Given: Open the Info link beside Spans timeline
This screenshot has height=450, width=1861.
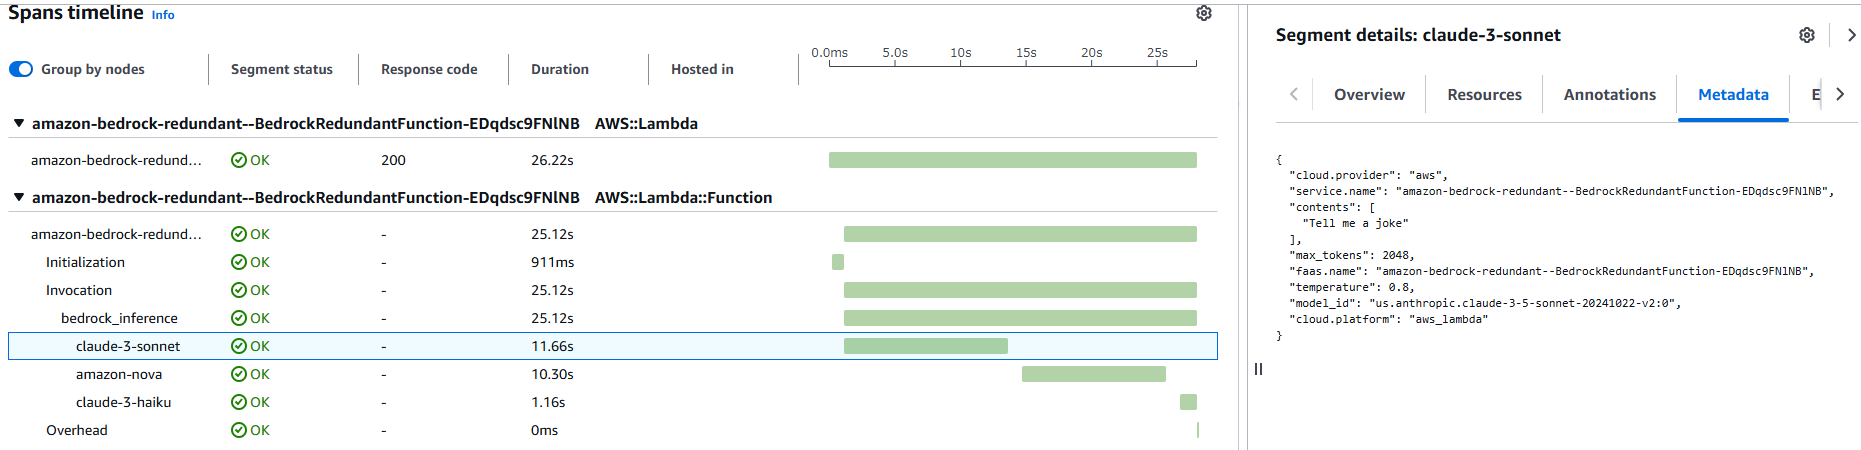Looking at the screenshot, I should pyautogui.click(x=163, y=15).
